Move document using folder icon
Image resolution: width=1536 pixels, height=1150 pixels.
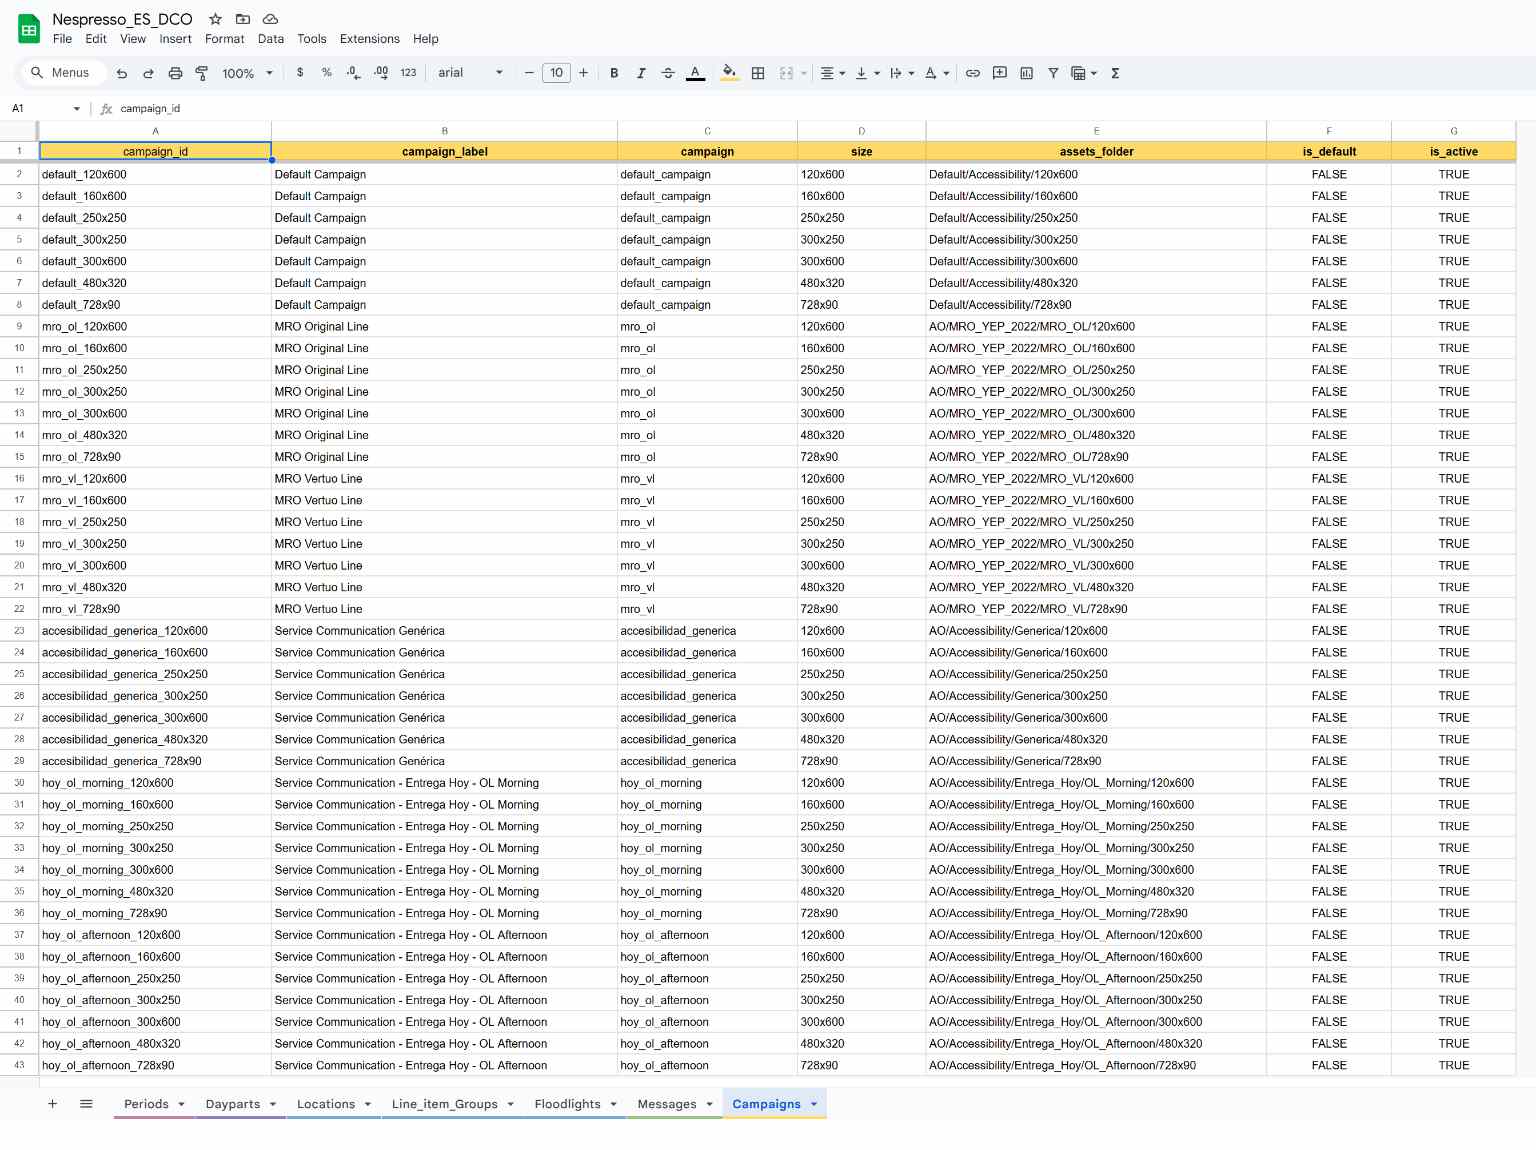(243, 19)
